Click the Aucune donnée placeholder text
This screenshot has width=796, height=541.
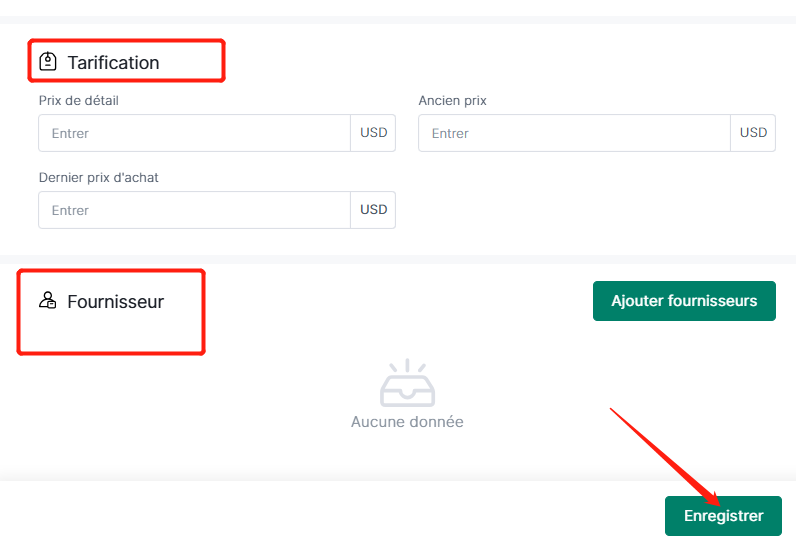click(x=407, y=422)
